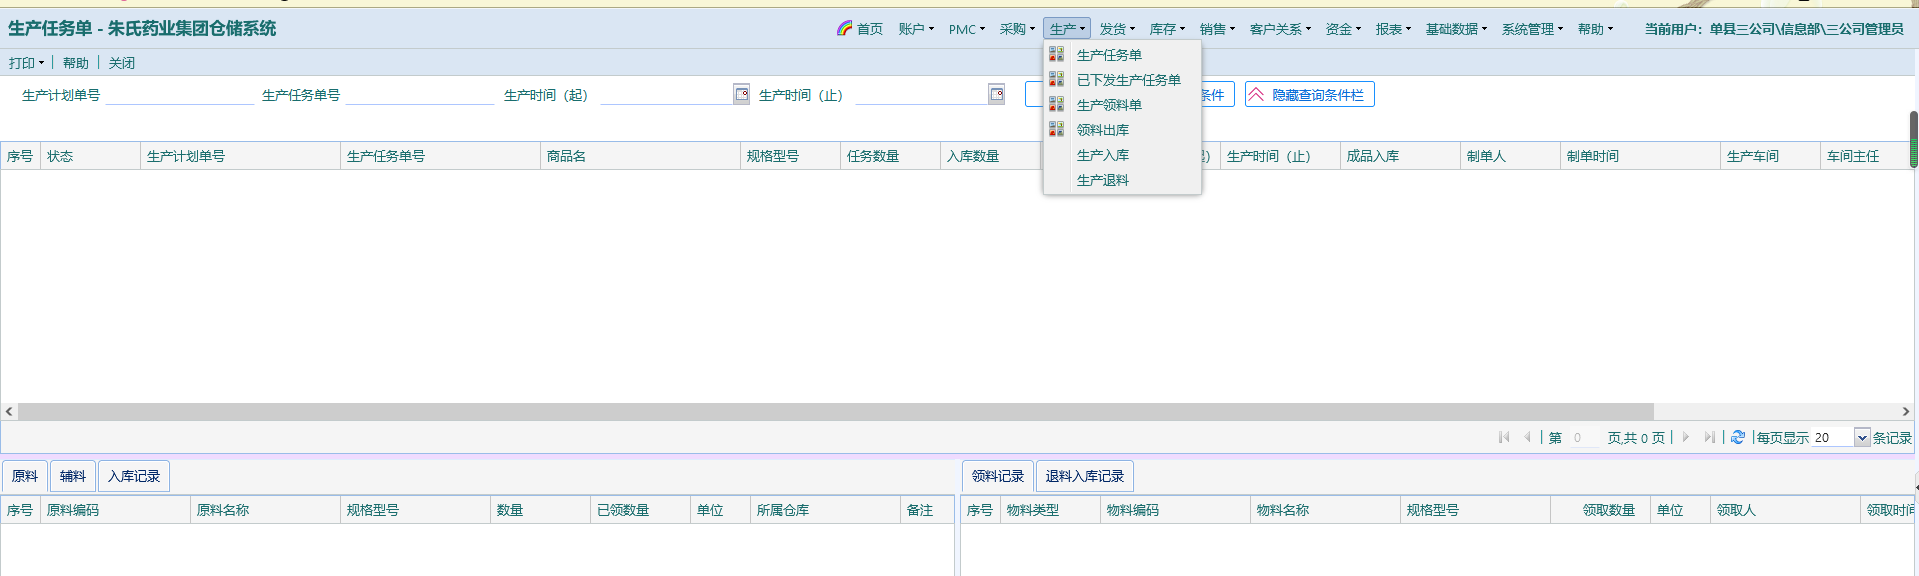Expand the 每页显示 records-per-page dropdown
This screenshot has height=576, width=1919.
(1862, 437)
